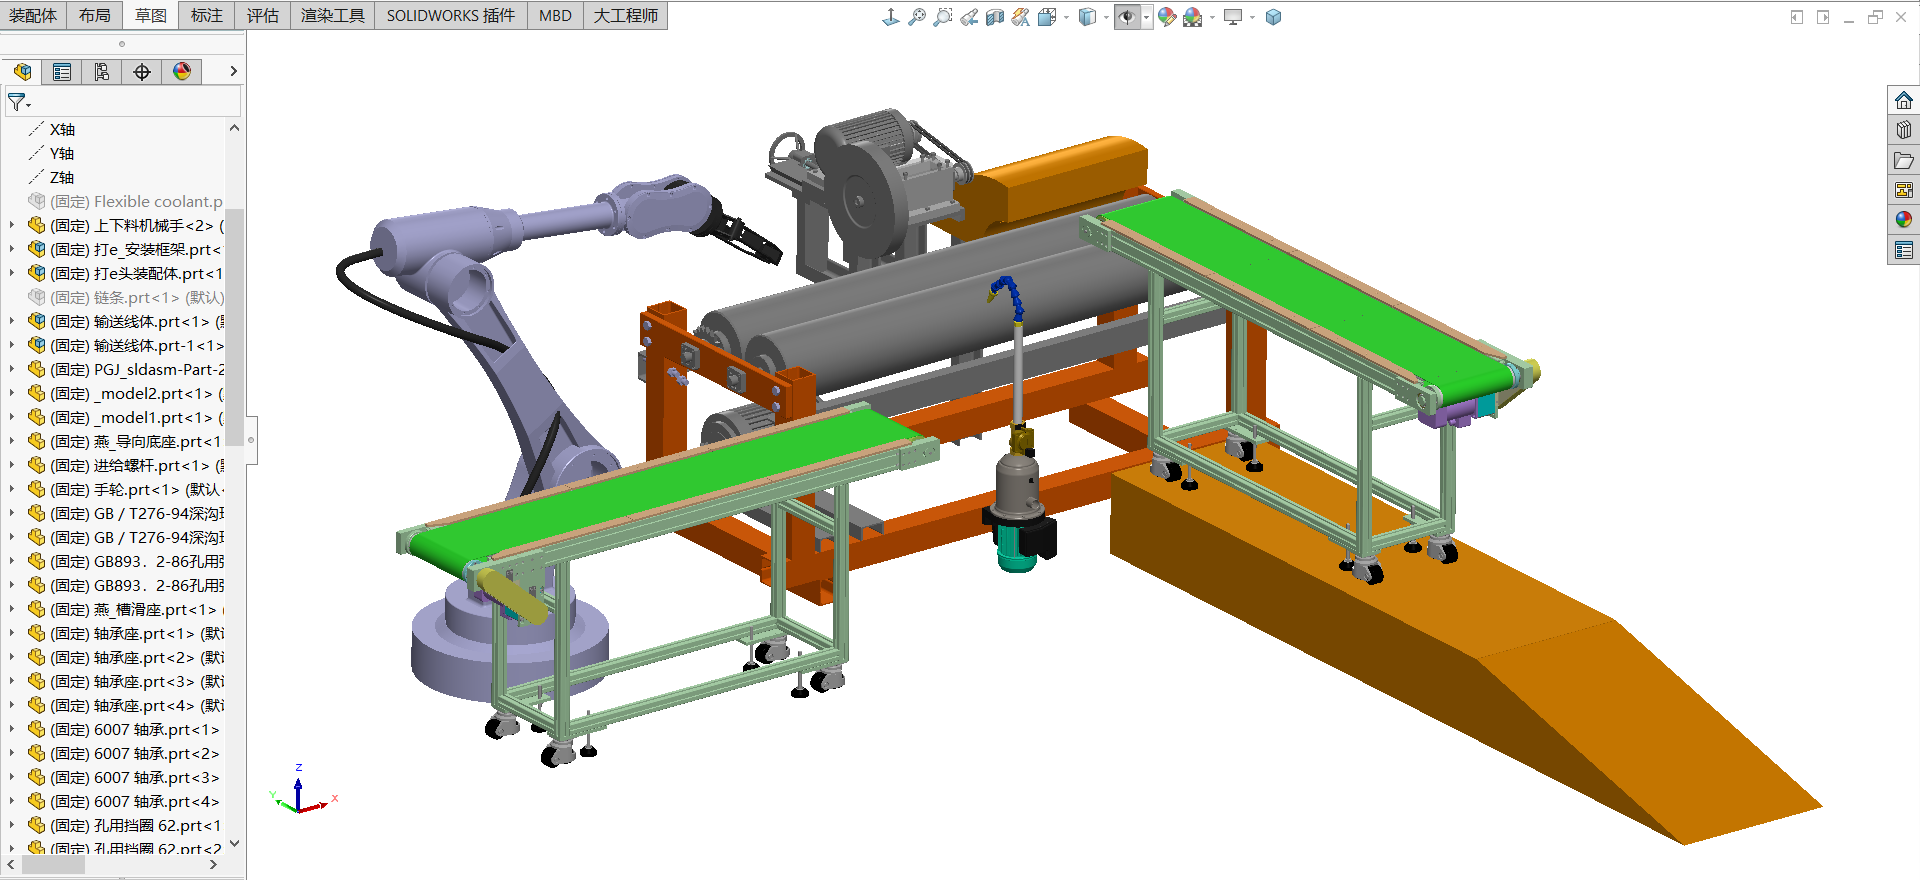The height and width of the screenshot is (880, 1920).
Task: Click tree horizontal scrollbar thumb
Action: (x=53, y=865)
